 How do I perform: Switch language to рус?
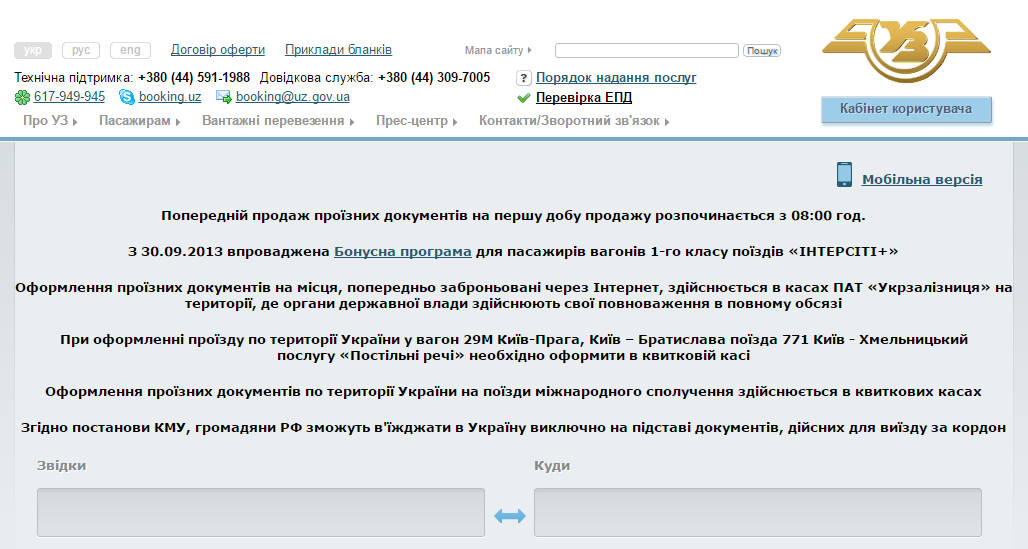[81, 50]
